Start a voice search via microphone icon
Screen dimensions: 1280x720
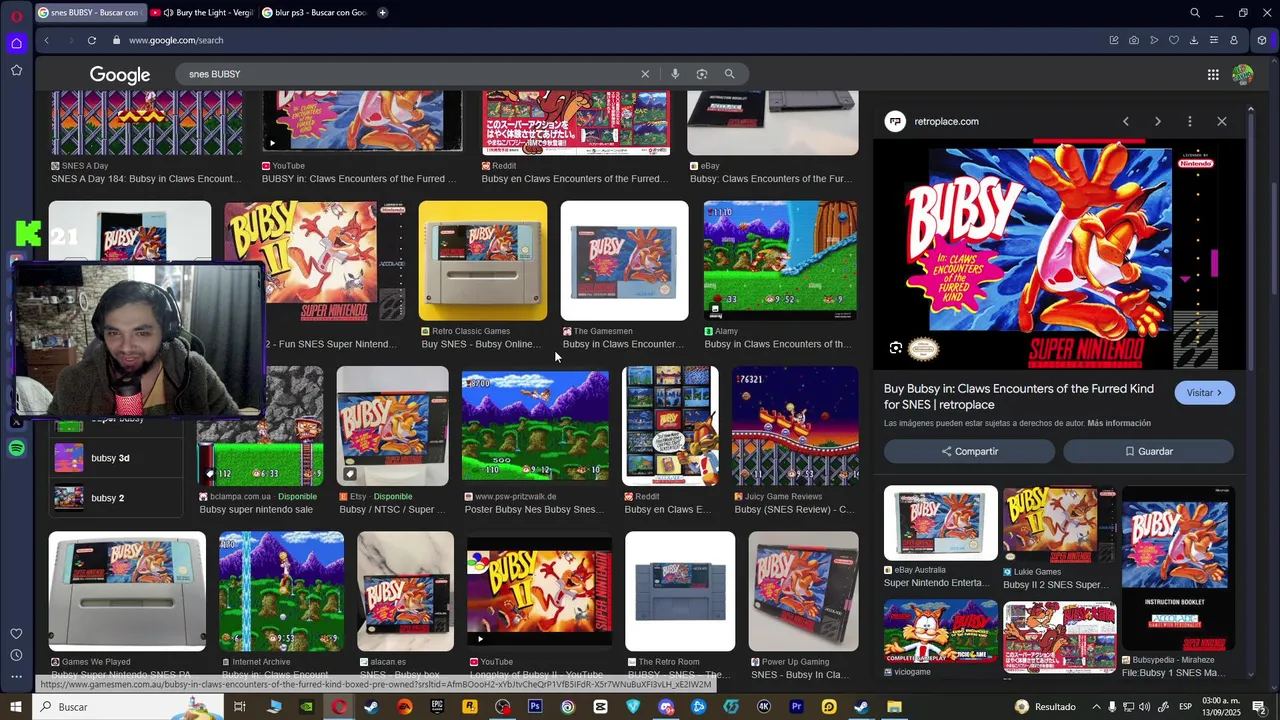pos(675,74)
